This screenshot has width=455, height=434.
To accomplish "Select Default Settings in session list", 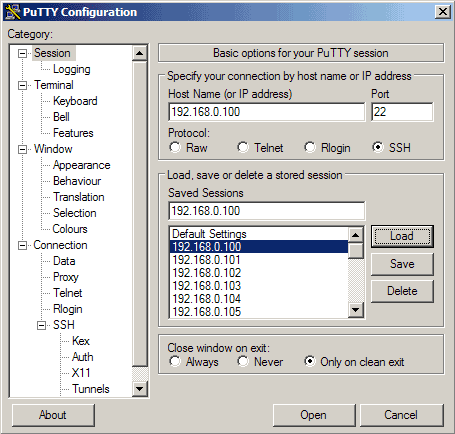I will (259, 234).
